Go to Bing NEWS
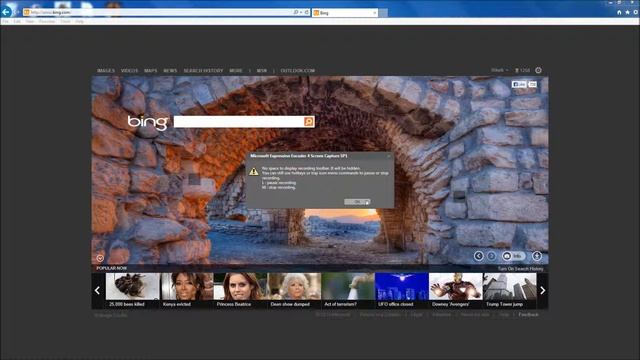 pyautogui.click(x=170, y=71)
